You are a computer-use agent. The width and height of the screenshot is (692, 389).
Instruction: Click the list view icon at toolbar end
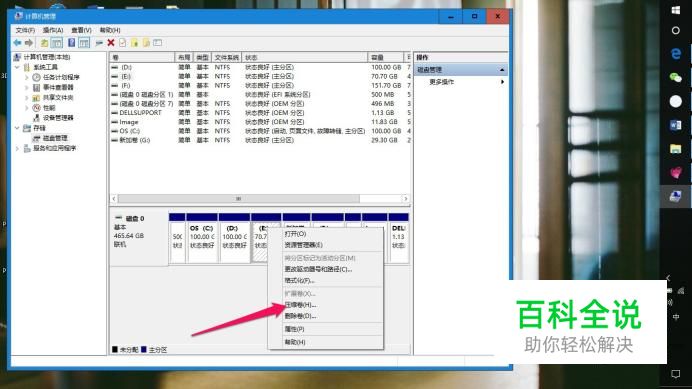pyautogui.click(x=158, y=43)
